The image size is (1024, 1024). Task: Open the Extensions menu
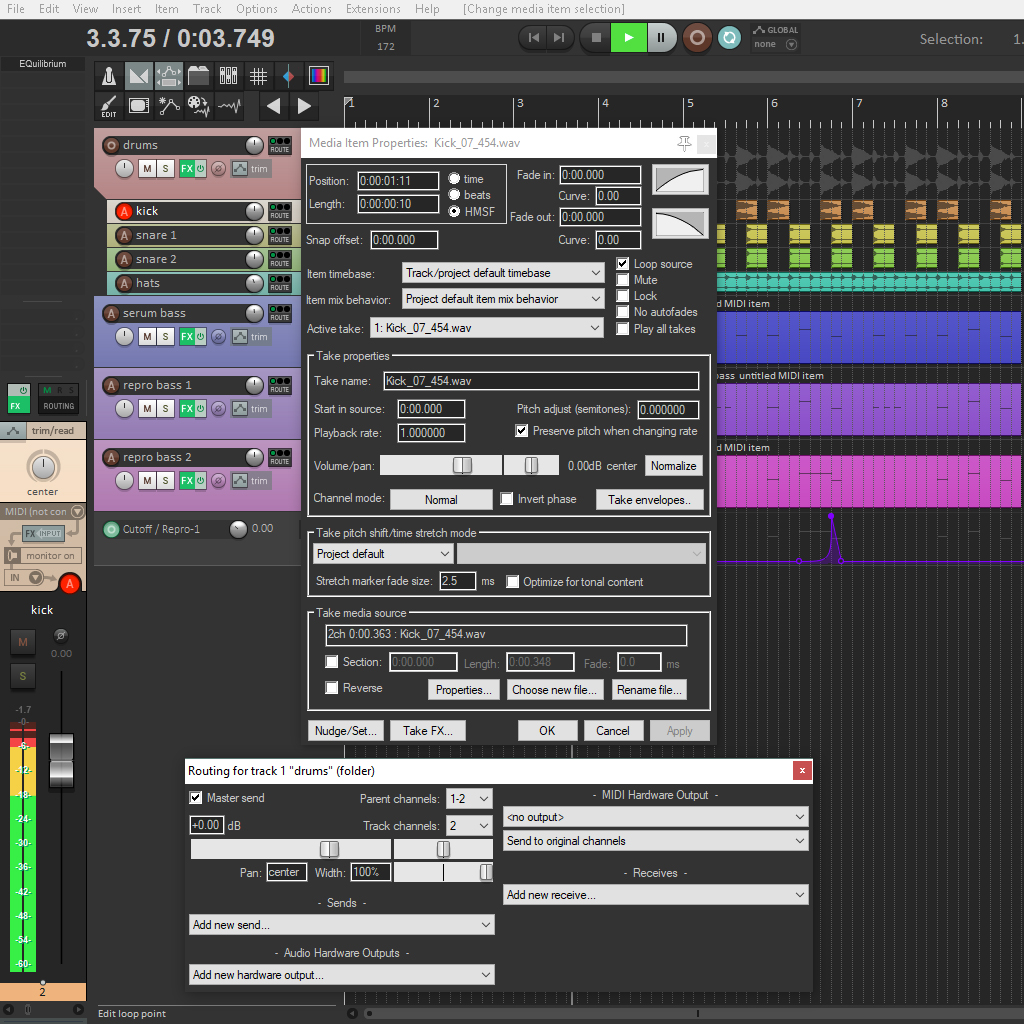[x=373, y=9]
